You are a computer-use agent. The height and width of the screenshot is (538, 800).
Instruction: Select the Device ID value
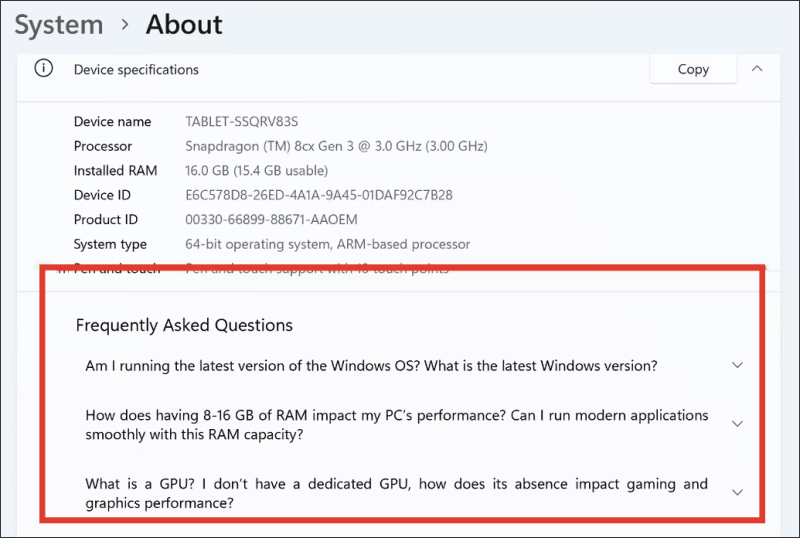(x=319, y=195)
